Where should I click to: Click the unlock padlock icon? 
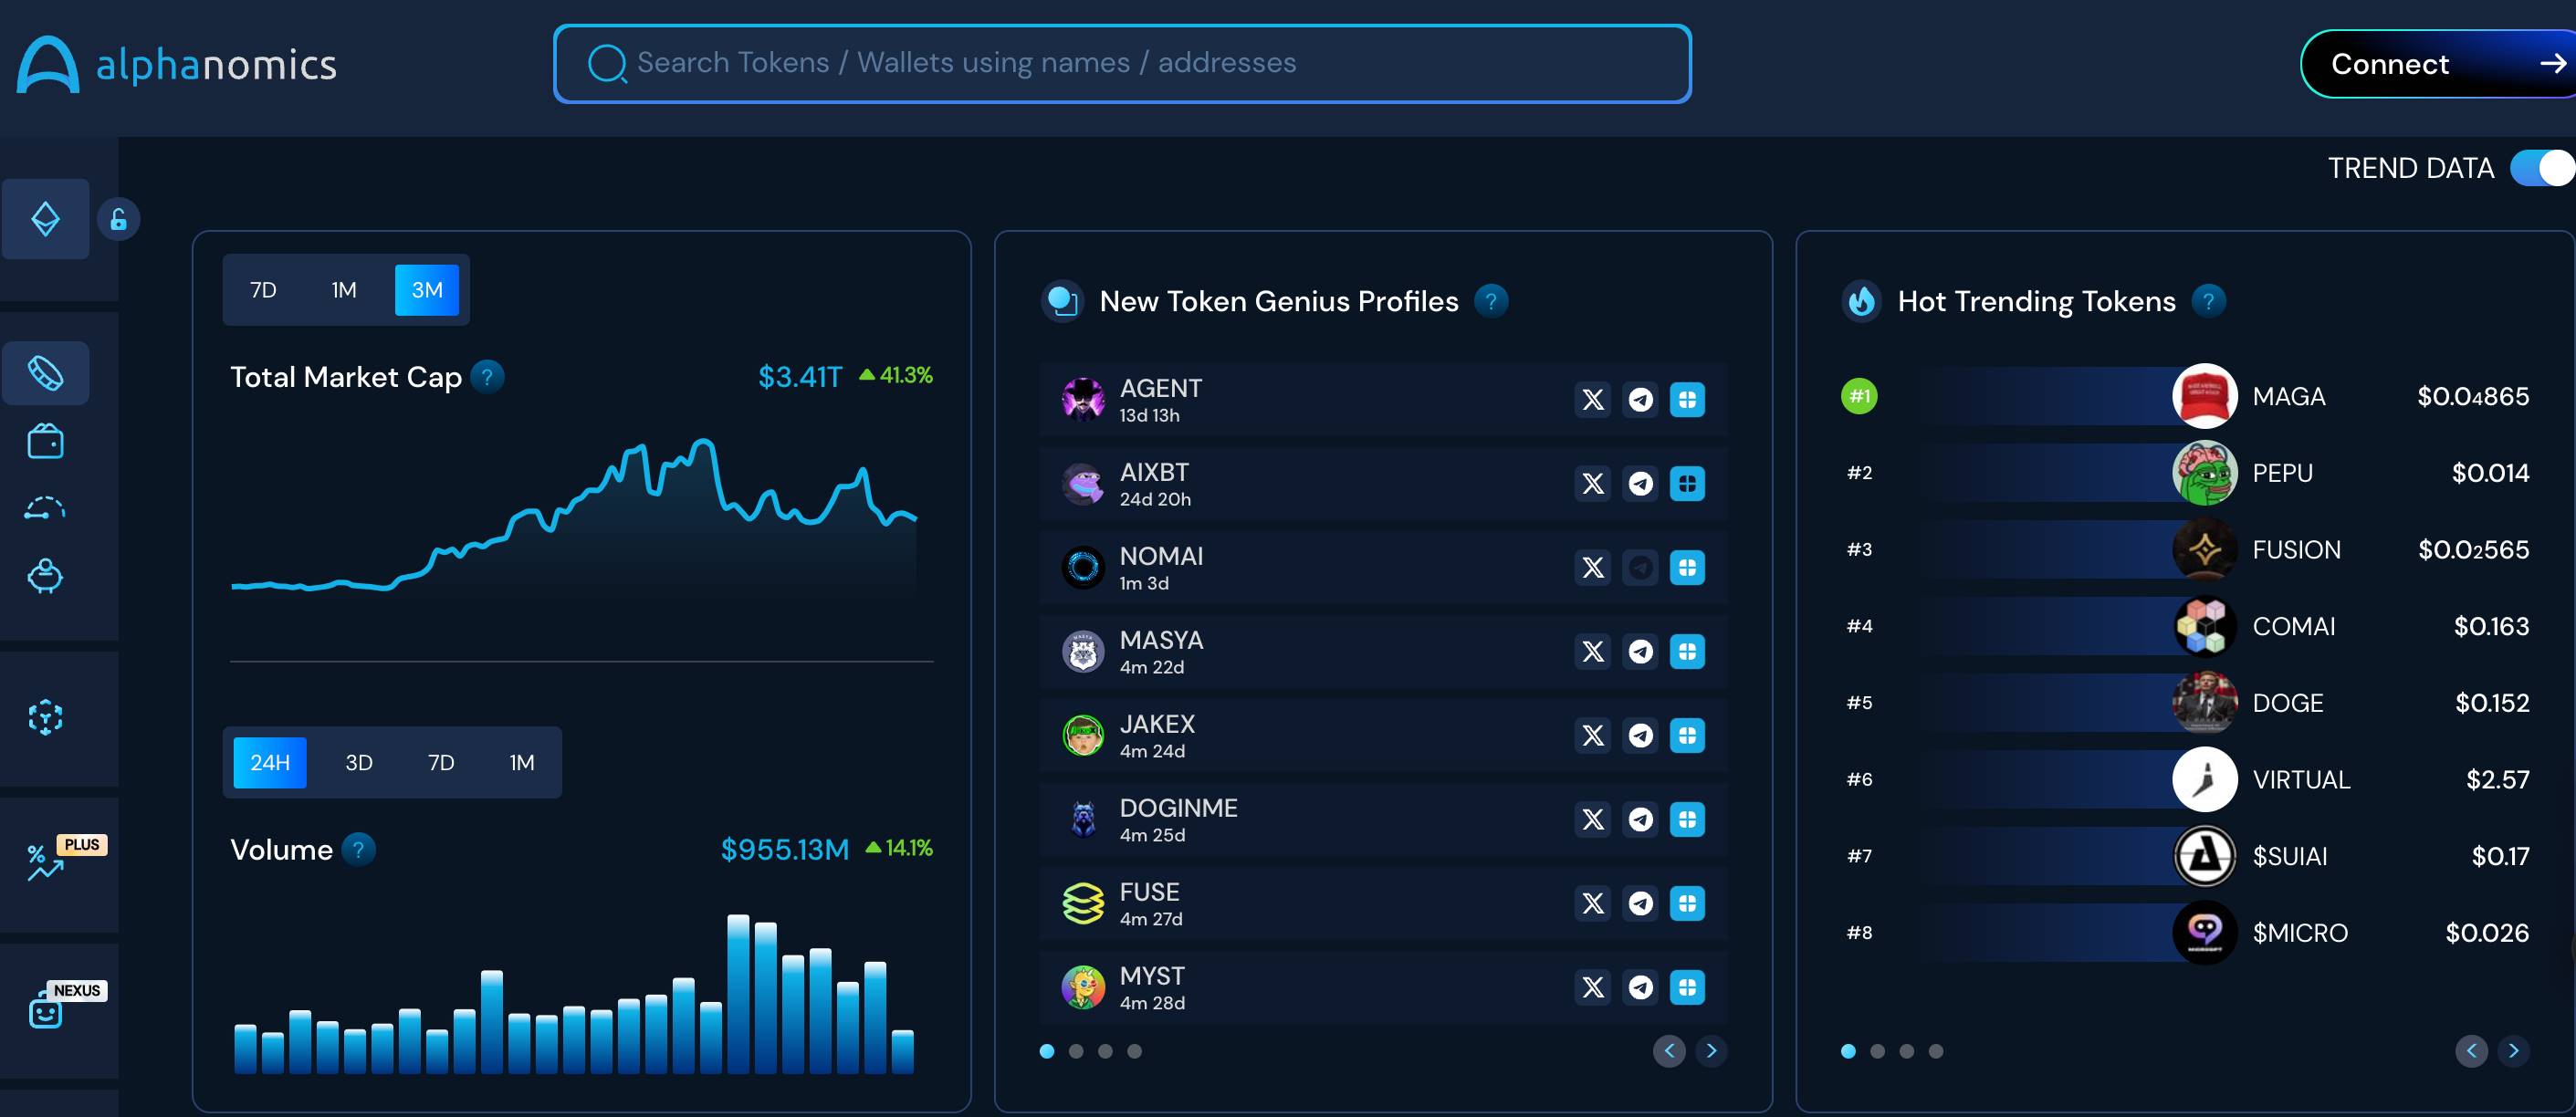118,219
